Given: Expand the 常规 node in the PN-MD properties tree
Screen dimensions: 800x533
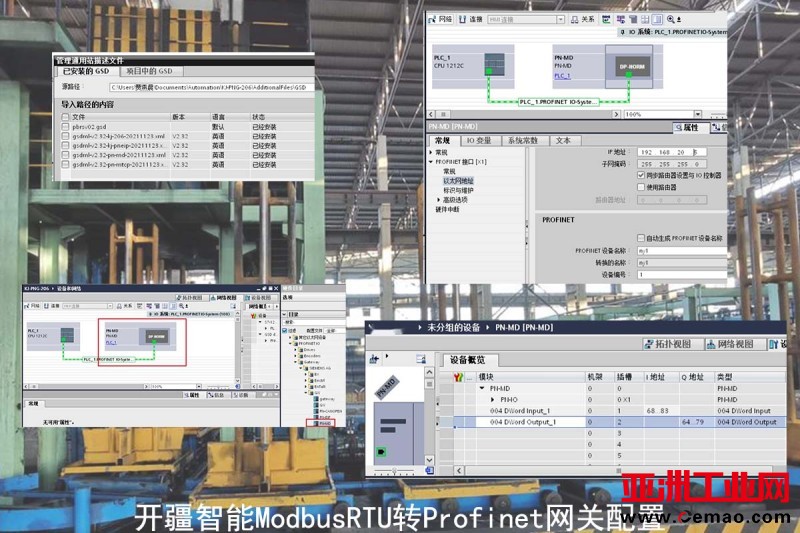Looking at the screenshot, I should click(x=431, y=153).
